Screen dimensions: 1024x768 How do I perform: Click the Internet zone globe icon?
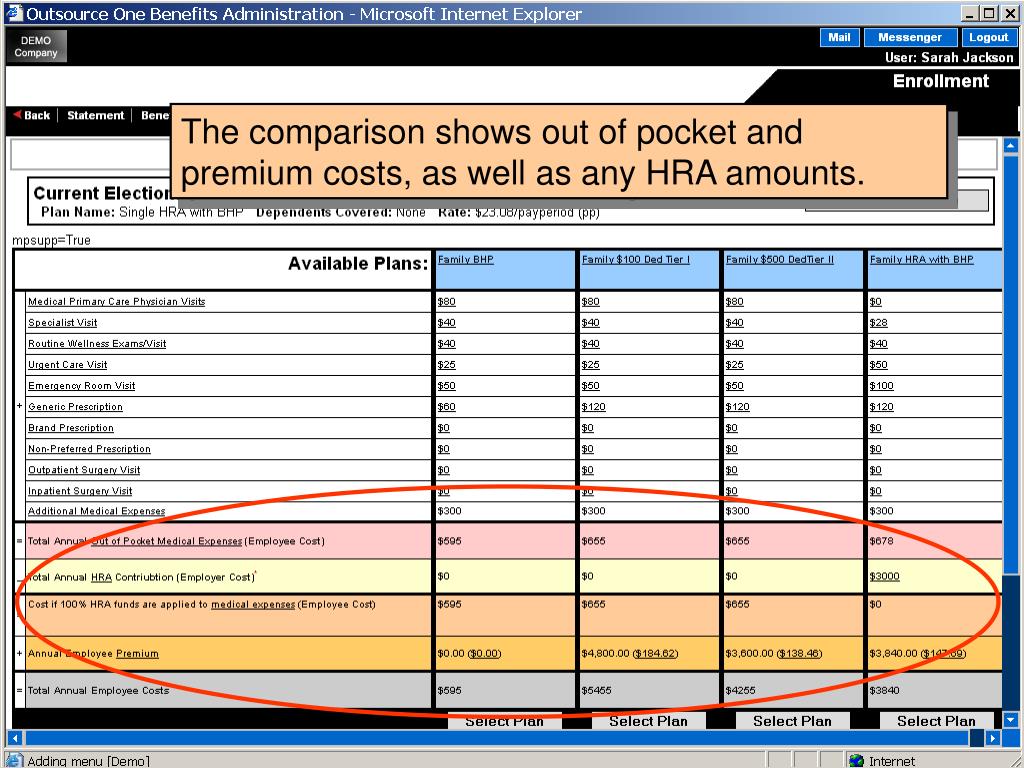click(856, 760)
